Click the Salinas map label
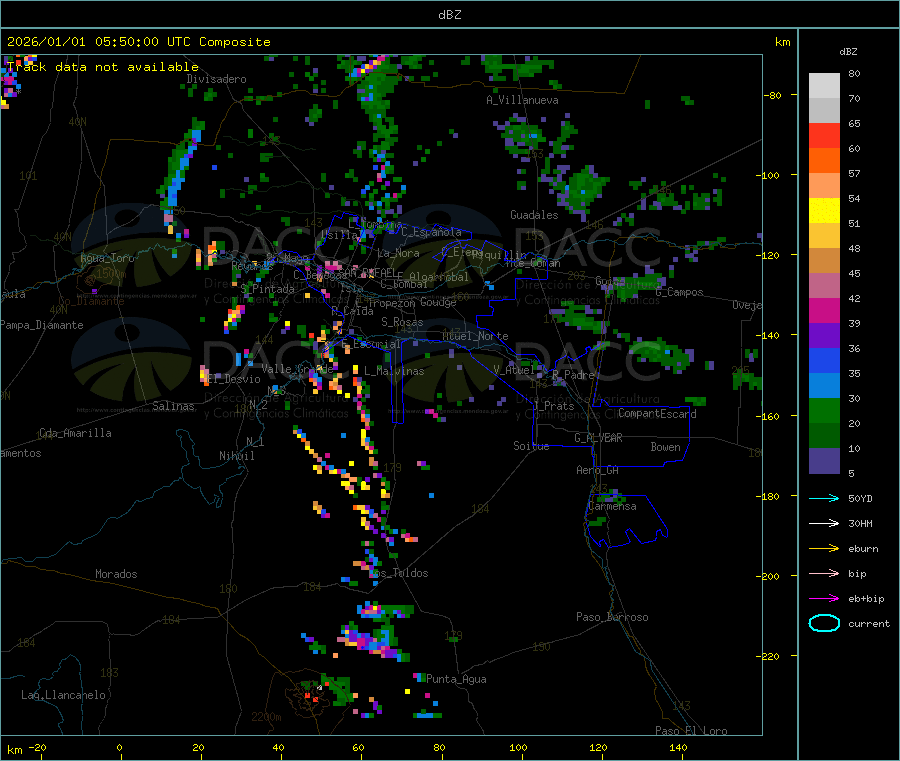The width and height of the screenshot is (900, 761). pos(173,406)
